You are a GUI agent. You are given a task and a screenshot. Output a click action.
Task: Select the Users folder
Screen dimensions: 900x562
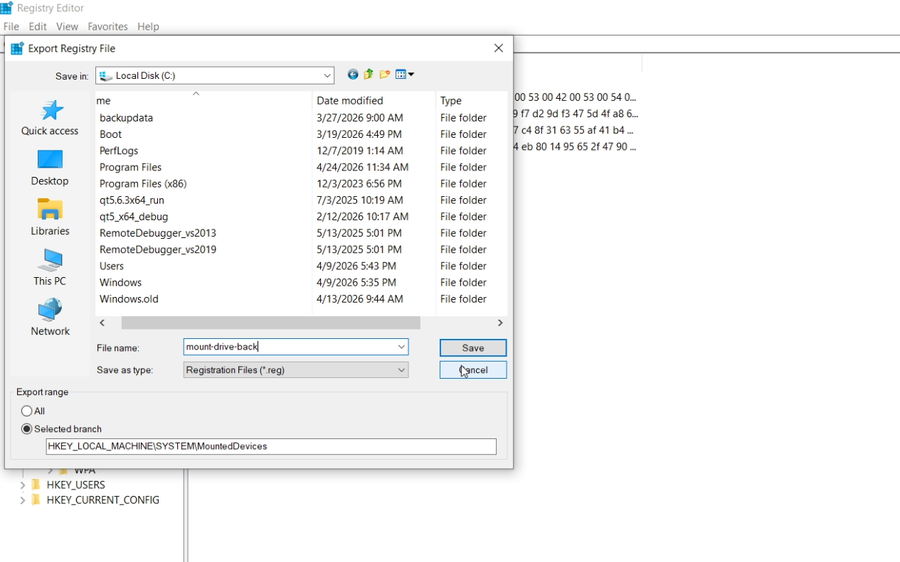[x=111, y=266]
